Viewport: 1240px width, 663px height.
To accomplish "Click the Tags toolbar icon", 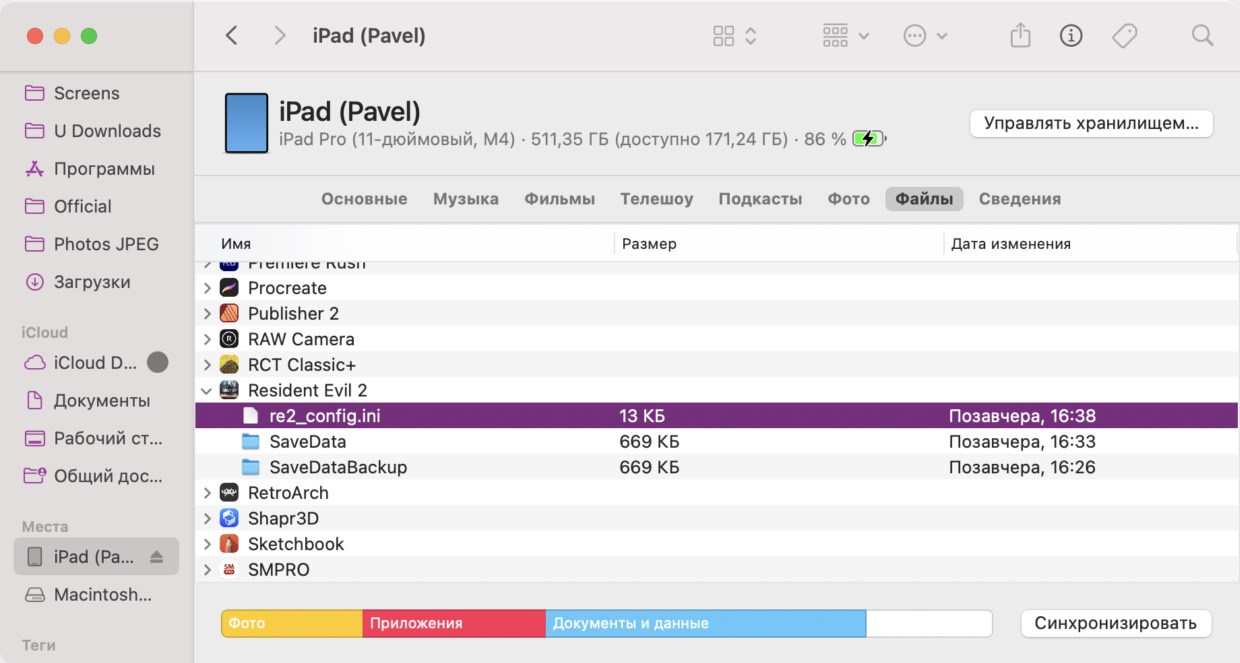I will [1124, 36].
